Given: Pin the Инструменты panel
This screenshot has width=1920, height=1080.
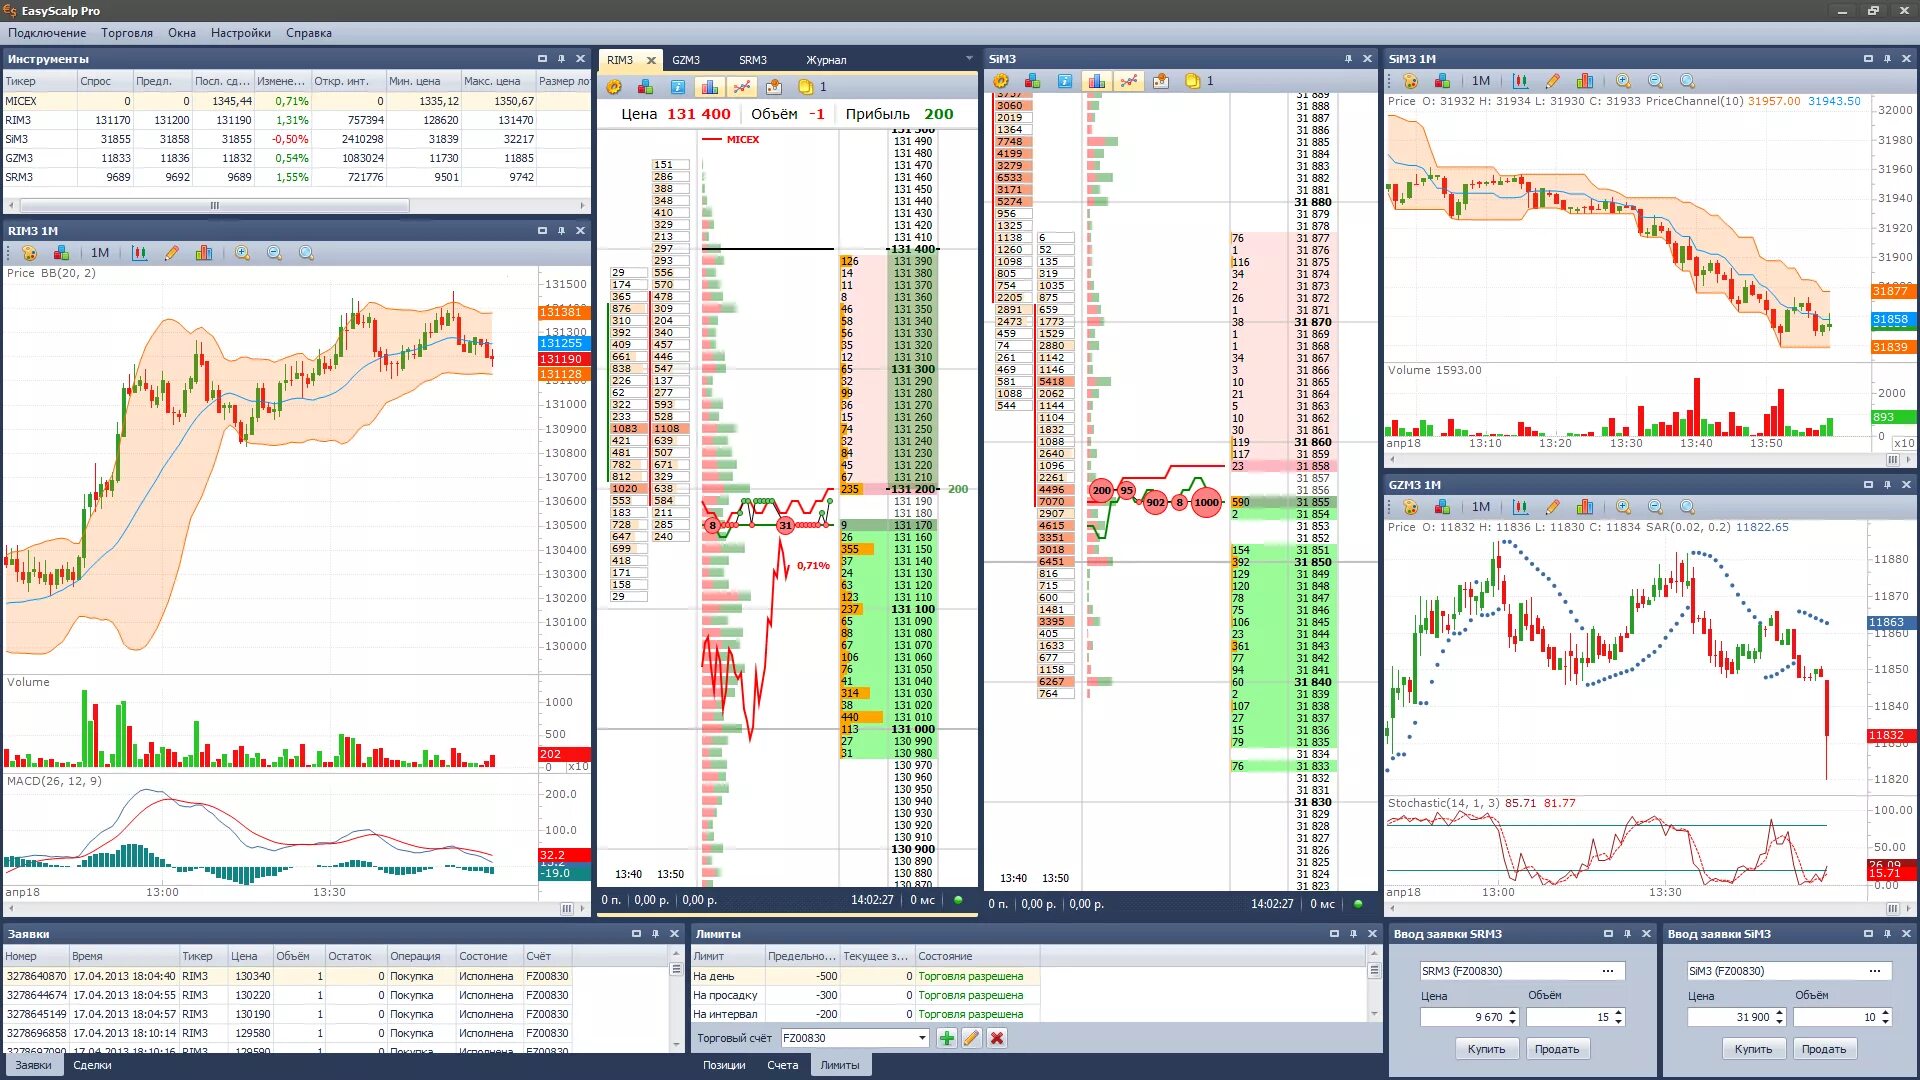Looking at the screenshot, I should click(561, 59).
